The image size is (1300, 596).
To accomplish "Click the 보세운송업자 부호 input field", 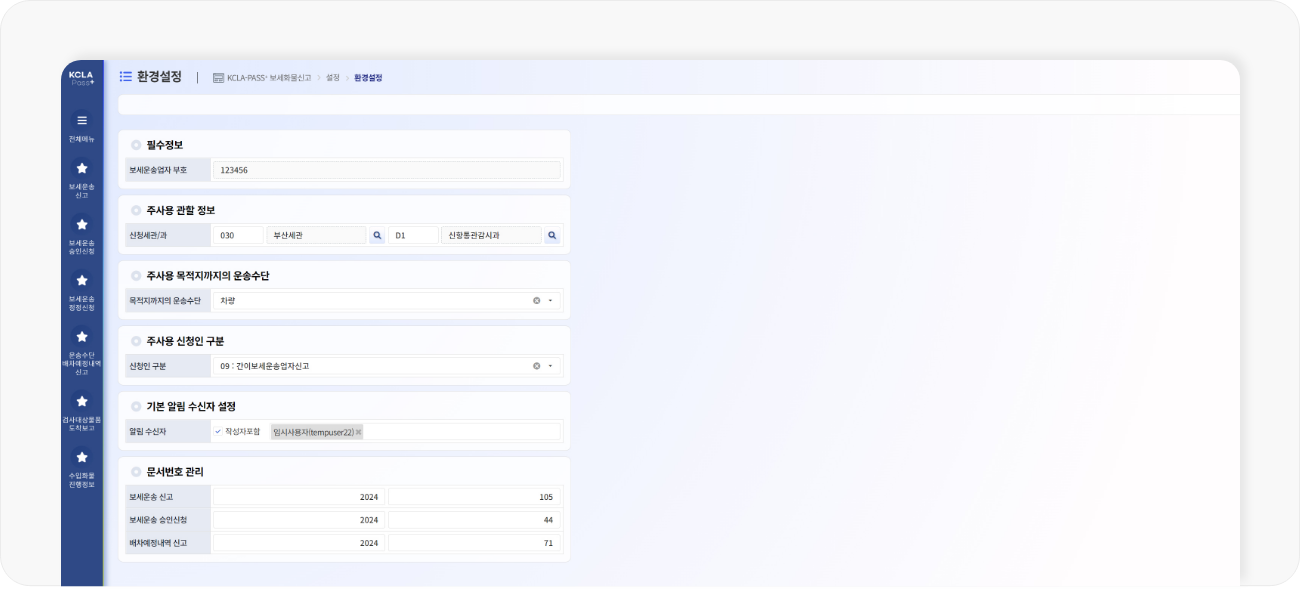I will click(386, 170).
